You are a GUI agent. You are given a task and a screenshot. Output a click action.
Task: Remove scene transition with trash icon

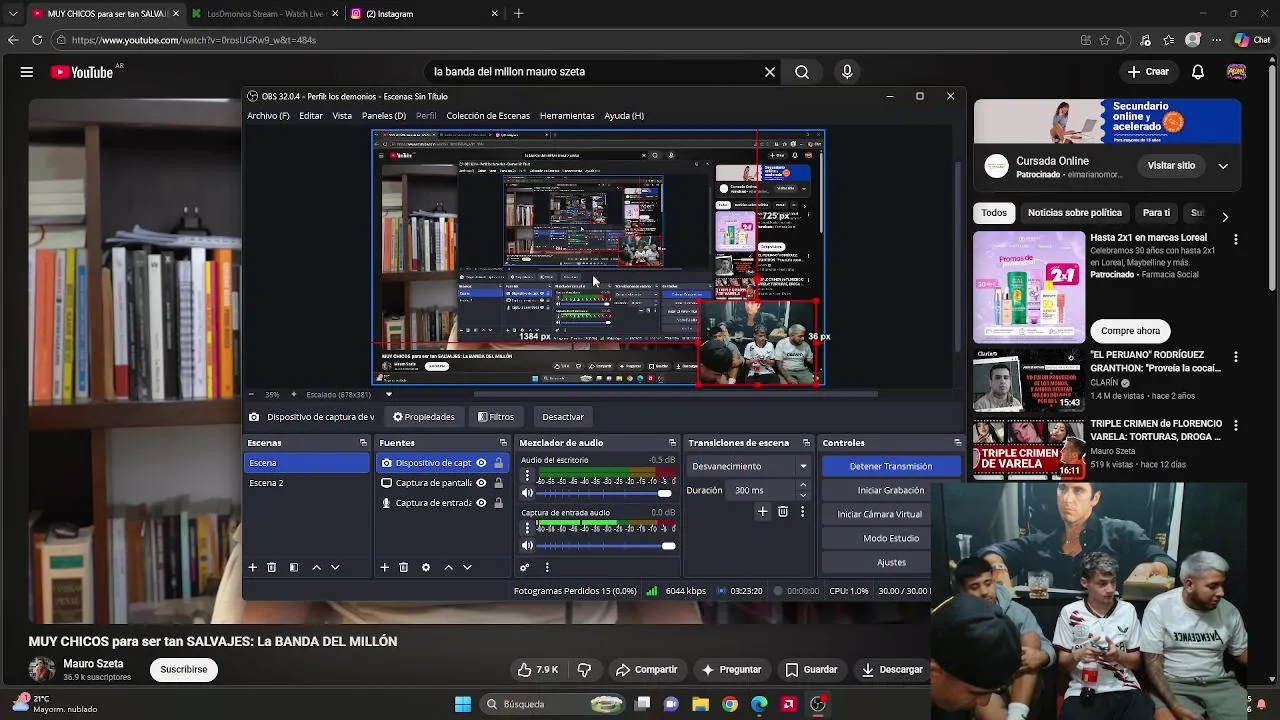(x=783, y=511)
